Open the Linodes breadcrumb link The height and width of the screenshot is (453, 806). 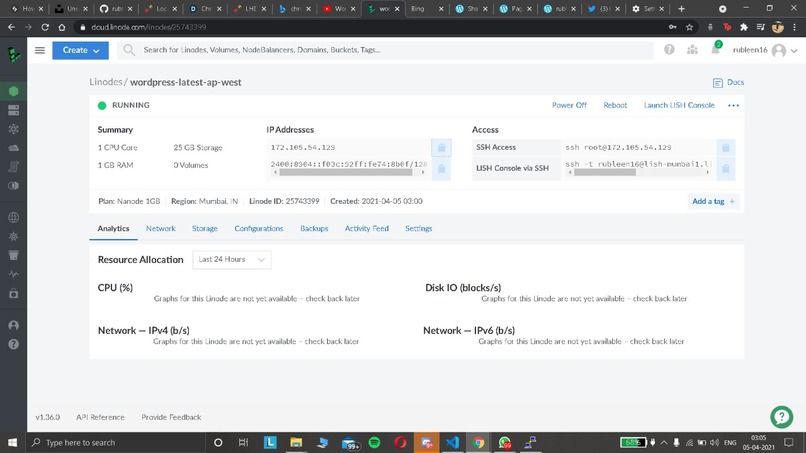pos(105,82)
